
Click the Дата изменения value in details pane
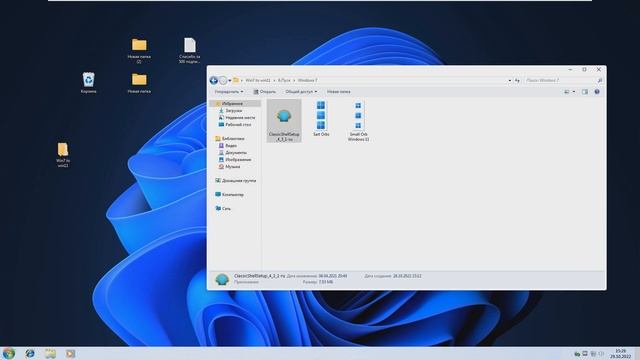click(x=333, y=276)
